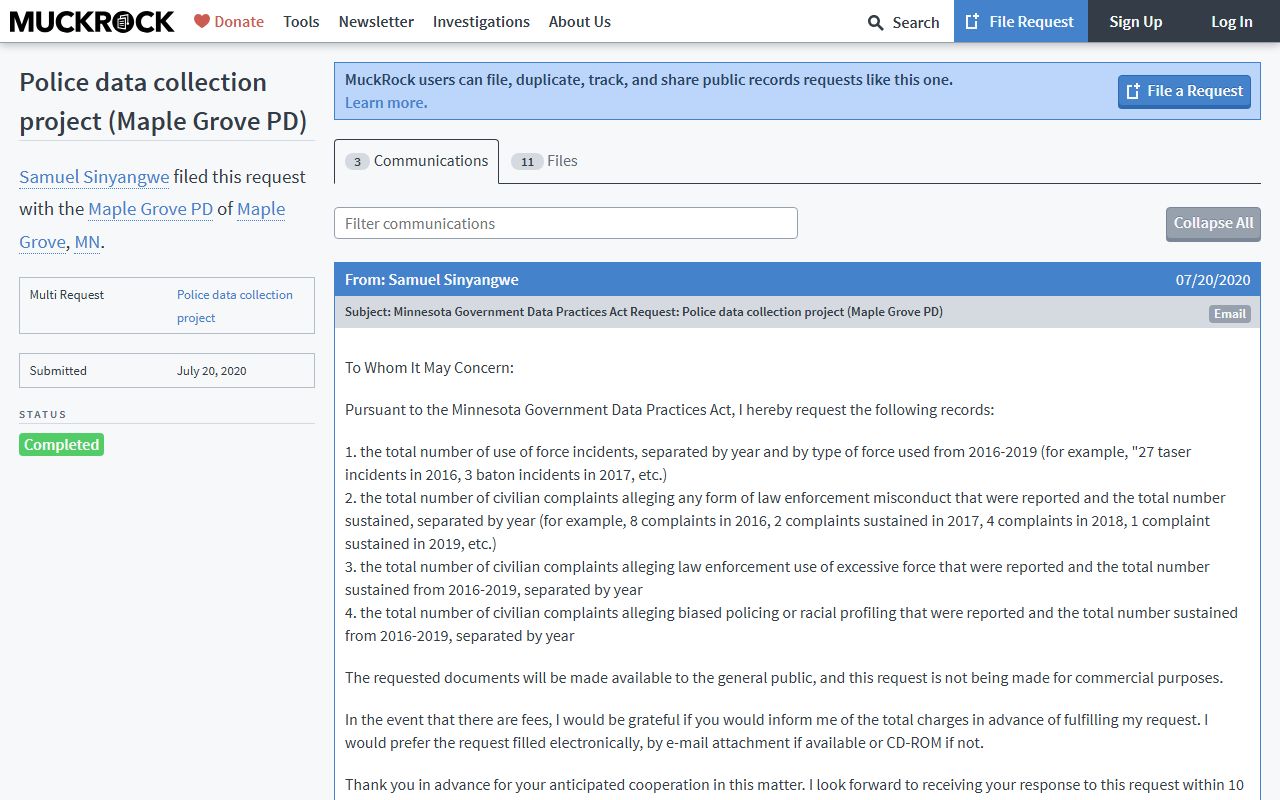Click the Learn more link

[386, 103]
